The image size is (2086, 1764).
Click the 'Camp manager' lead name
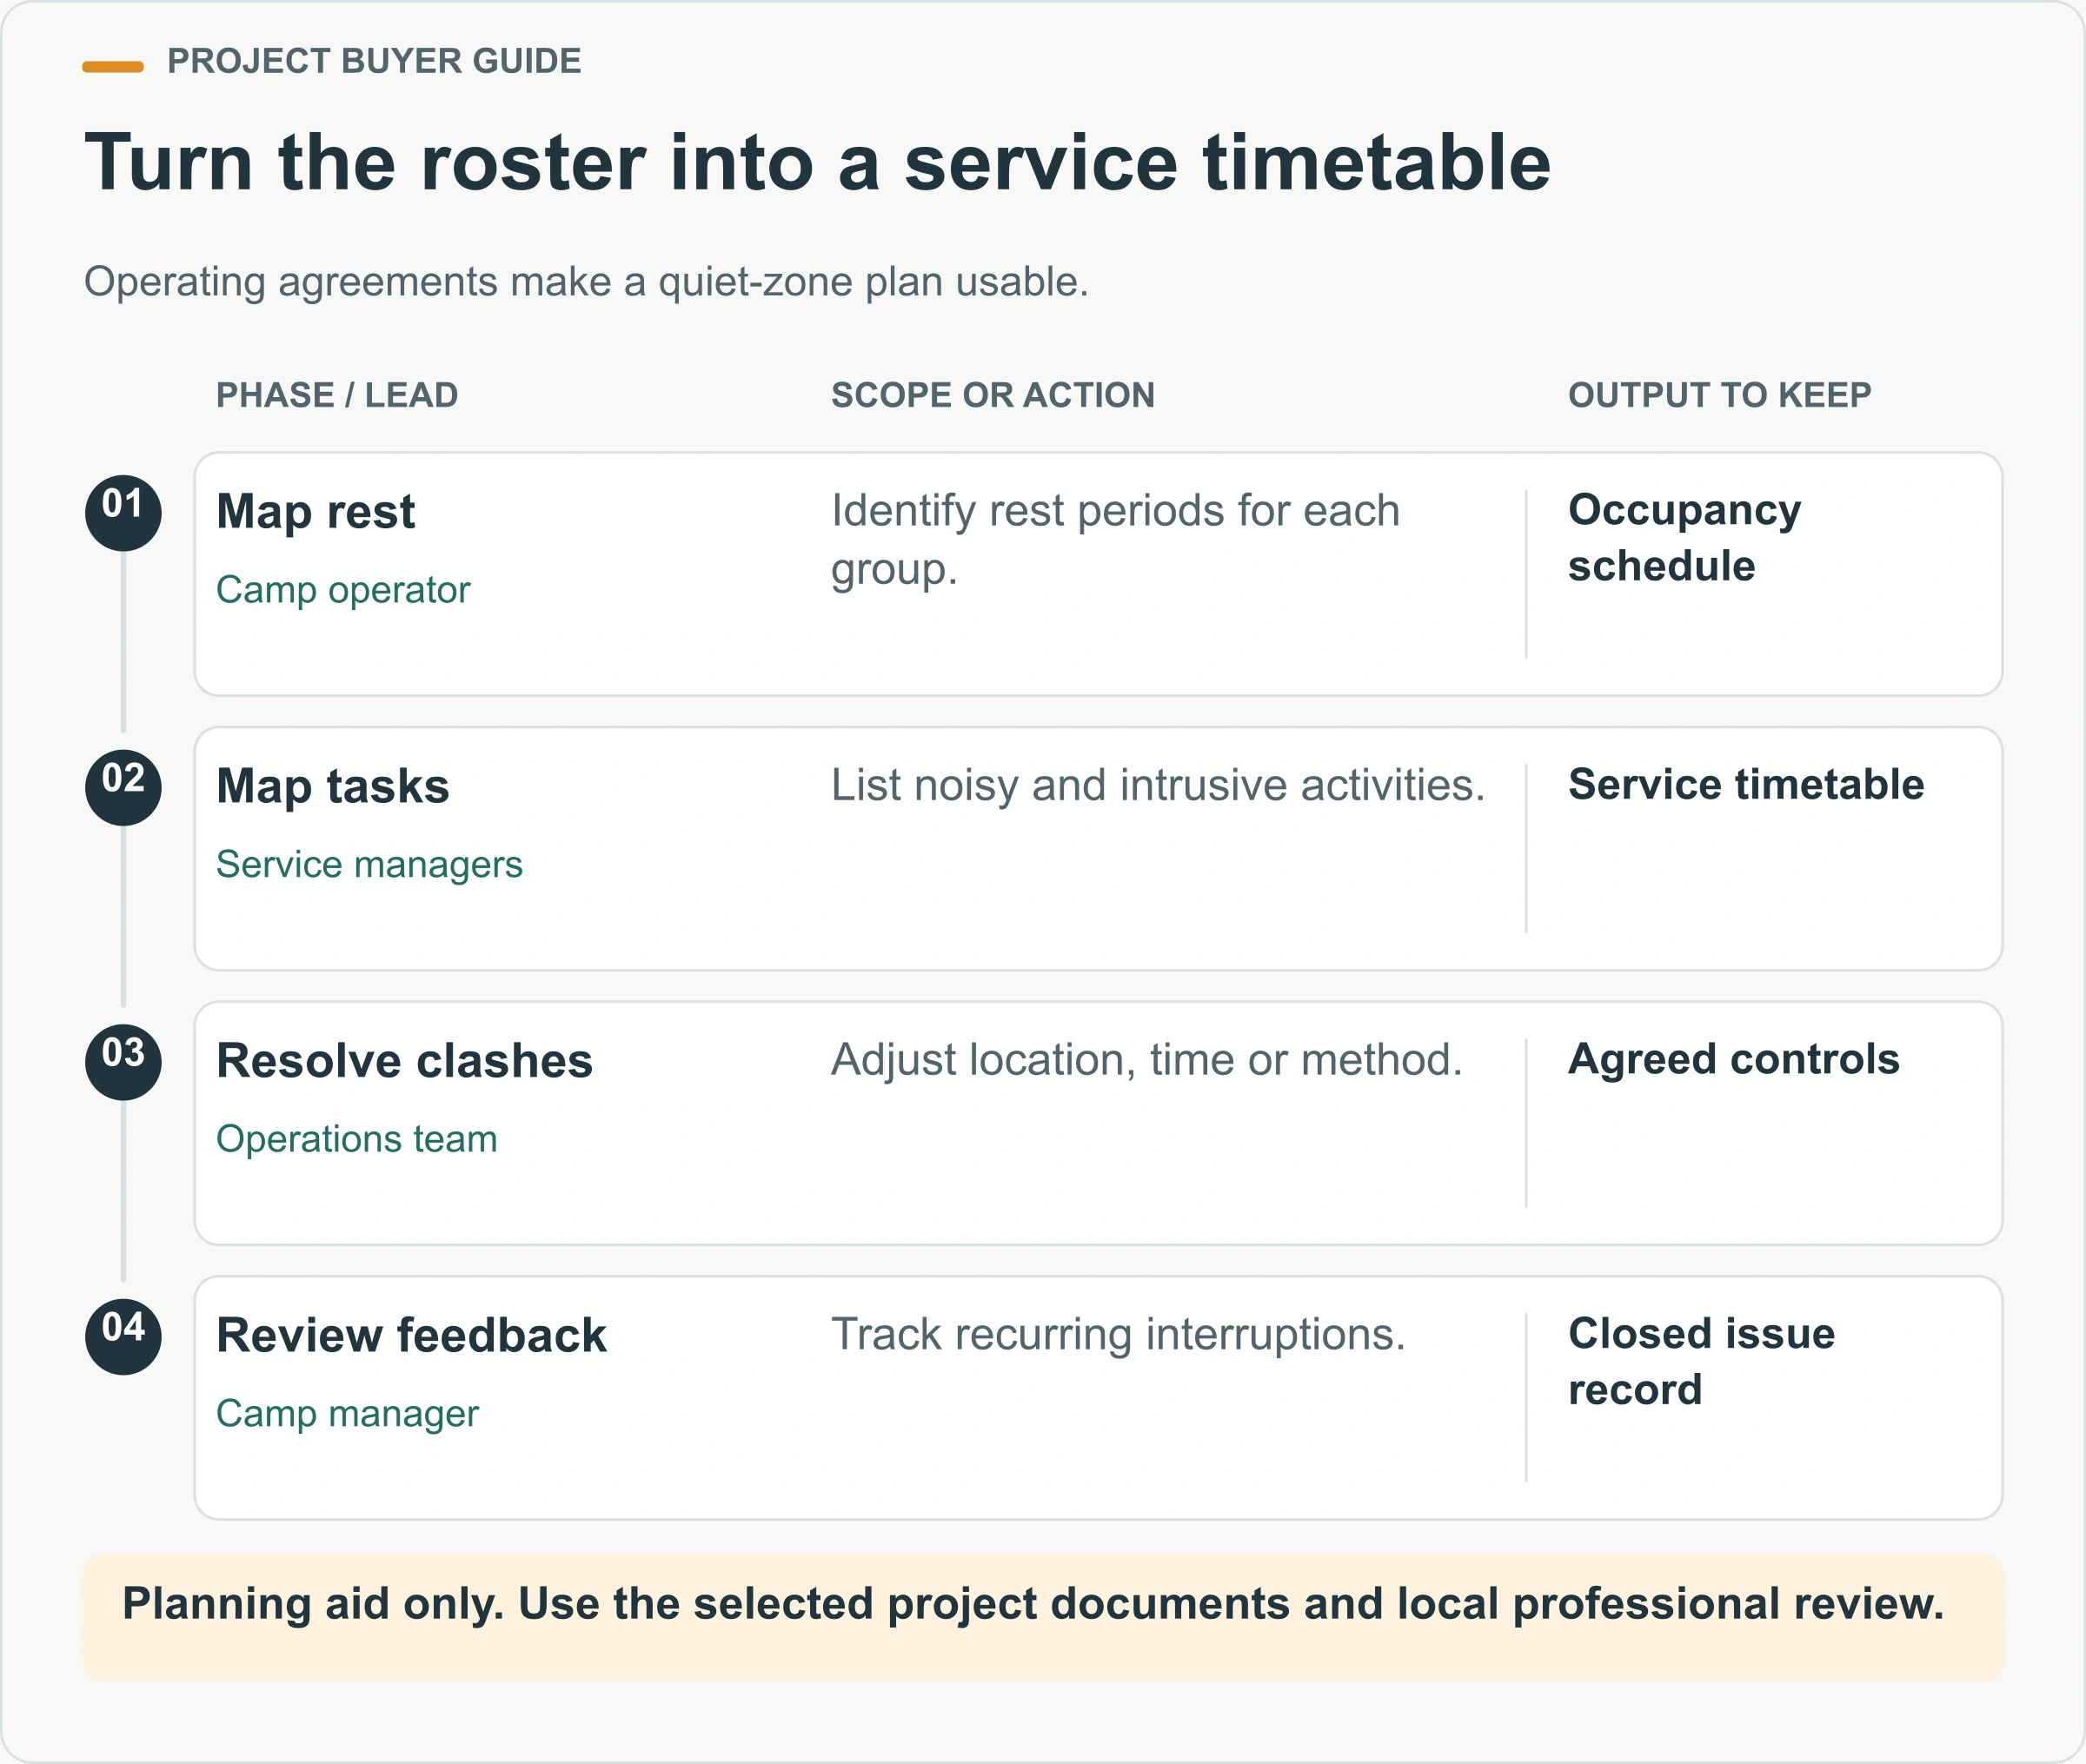(x=347, y=1414)
